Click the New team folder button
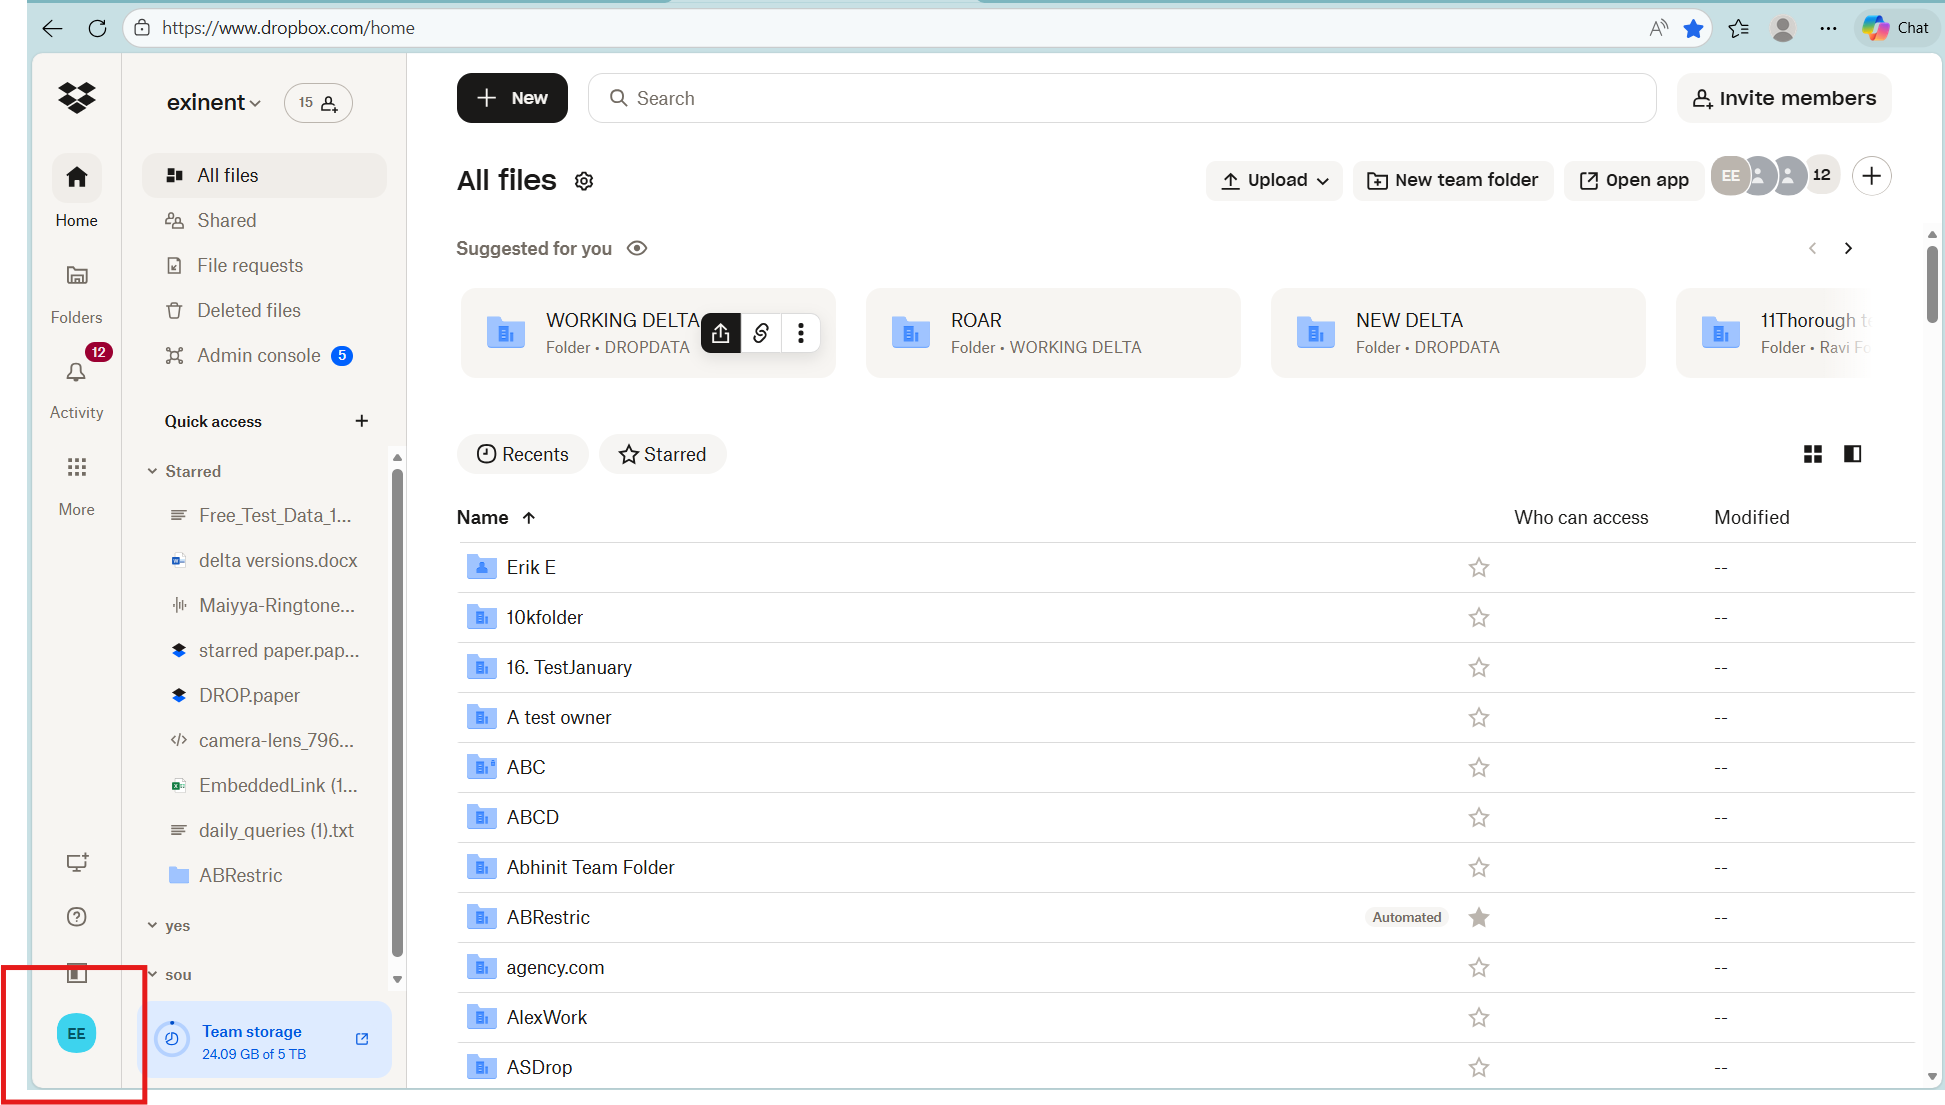 tap(1452, 180)
